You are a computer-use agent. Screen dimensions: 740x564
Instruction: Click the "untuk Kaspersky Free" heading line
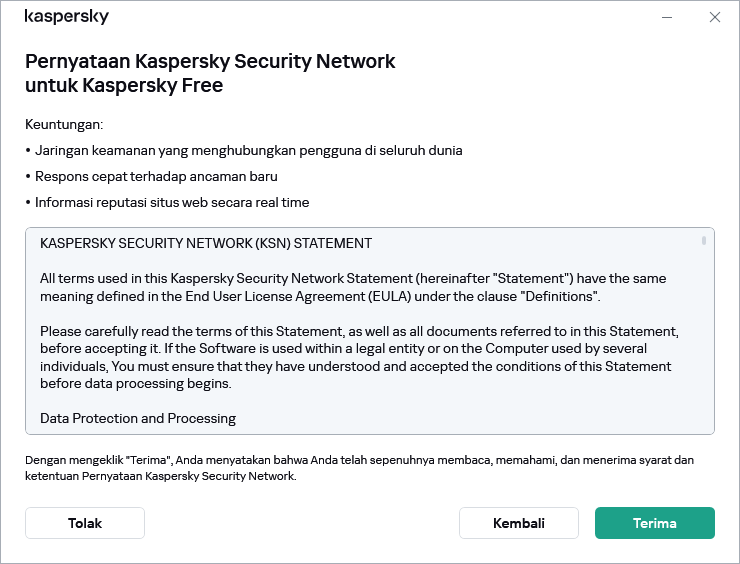point(124,86)
